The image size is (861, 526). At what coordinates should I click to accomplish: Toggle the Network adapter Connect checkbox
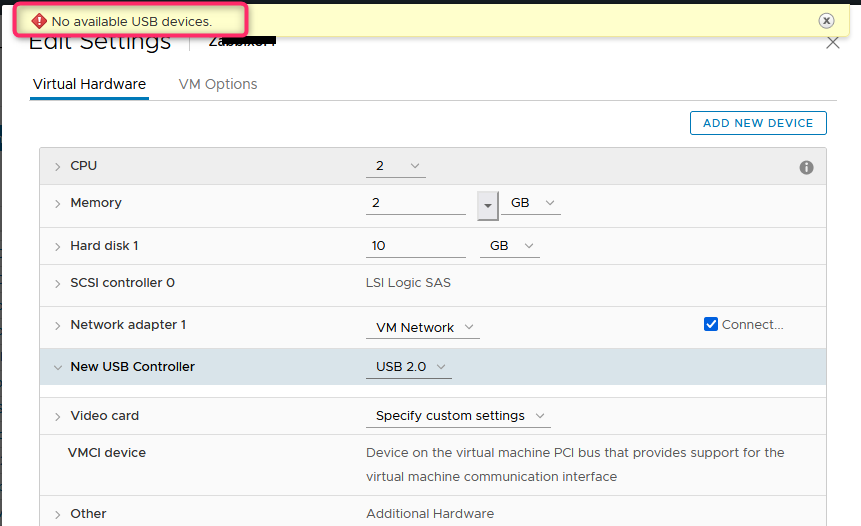point(711,324)
